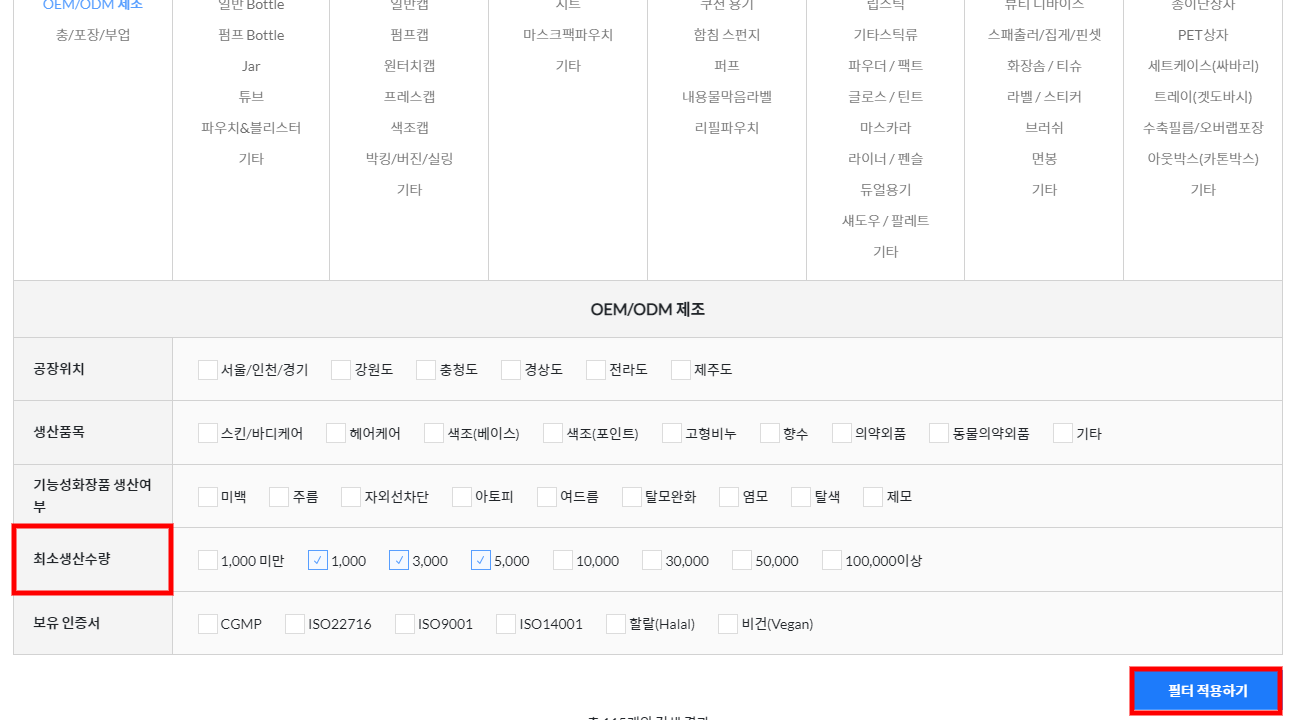Select the 할랄(Halal) certificate checkbox

coord(616,624)
